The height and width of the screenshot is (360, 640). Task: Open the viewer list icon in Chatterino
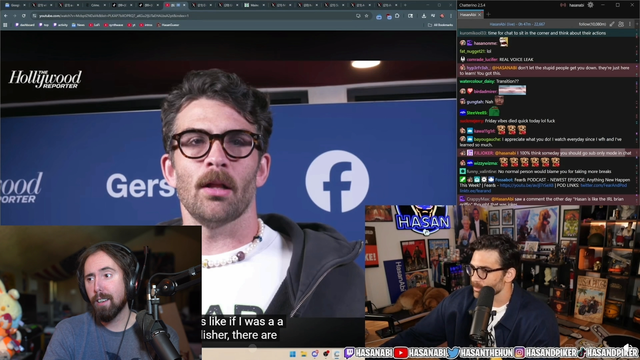pyautogui.click(x=621, y=24)
